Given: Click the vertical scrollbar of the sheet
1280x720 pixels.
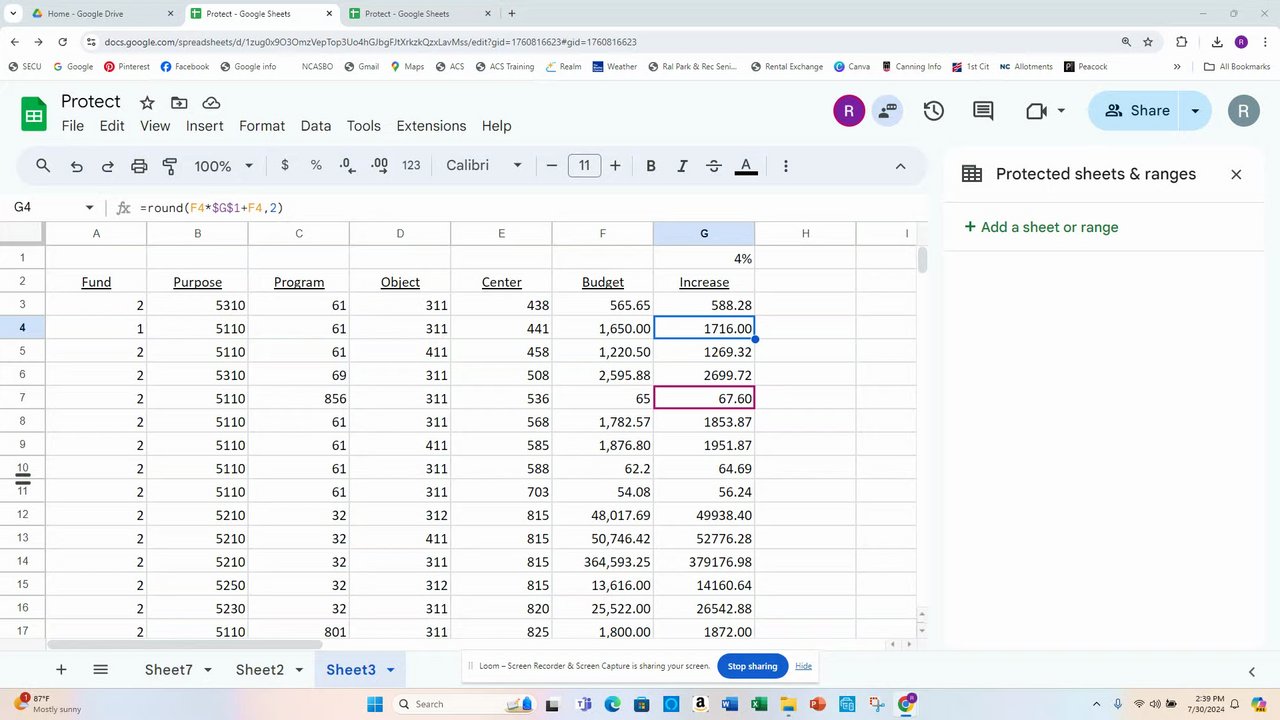Looking at the screenshot, I should pyautogui.click(x=922, y=258).
